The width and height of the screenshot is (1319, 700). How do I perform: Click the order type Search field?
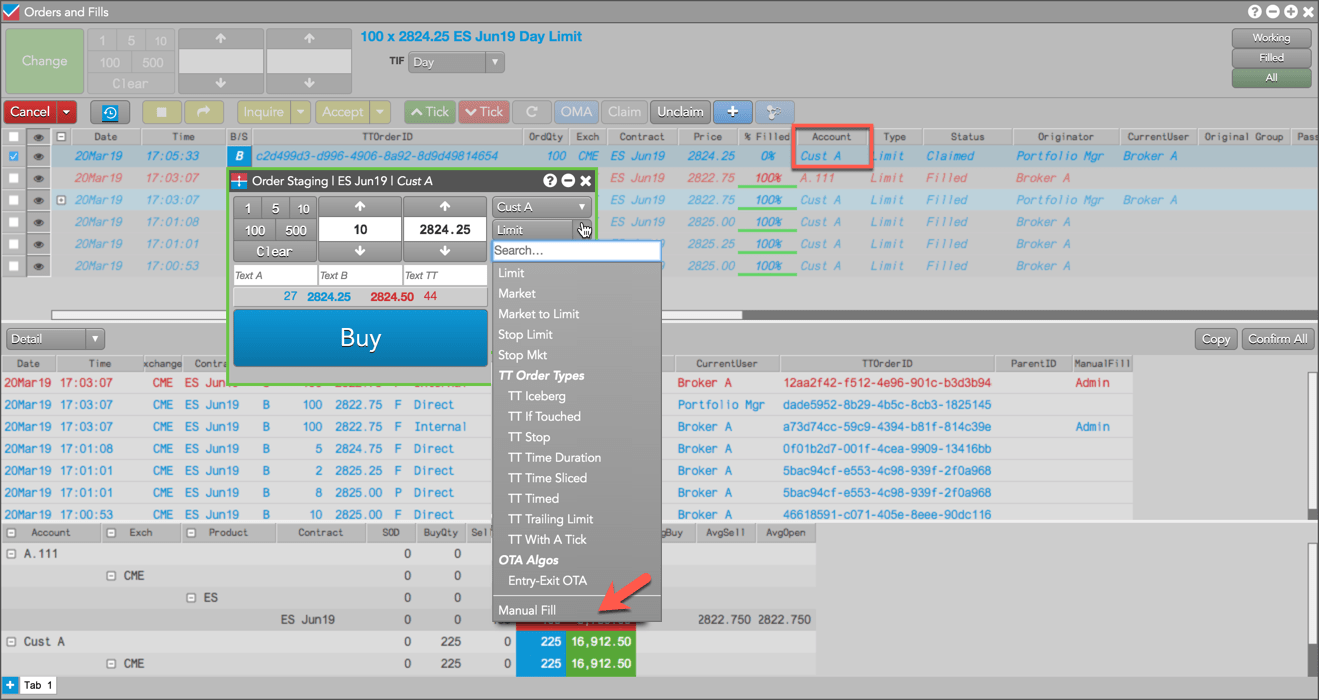[x=577, y=251]
